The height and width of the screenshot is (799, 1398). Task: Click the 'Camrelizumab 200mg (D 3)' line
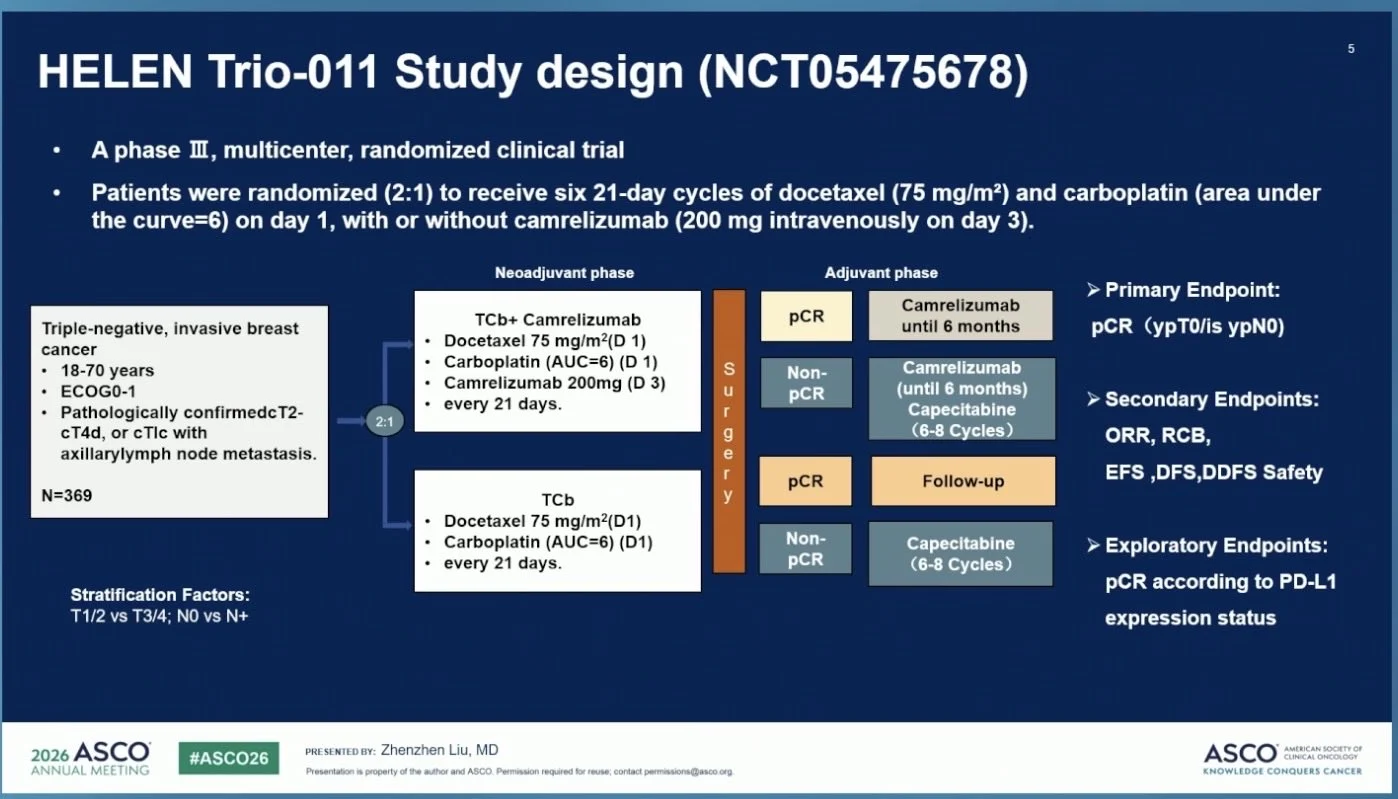(x=554, y=382)
